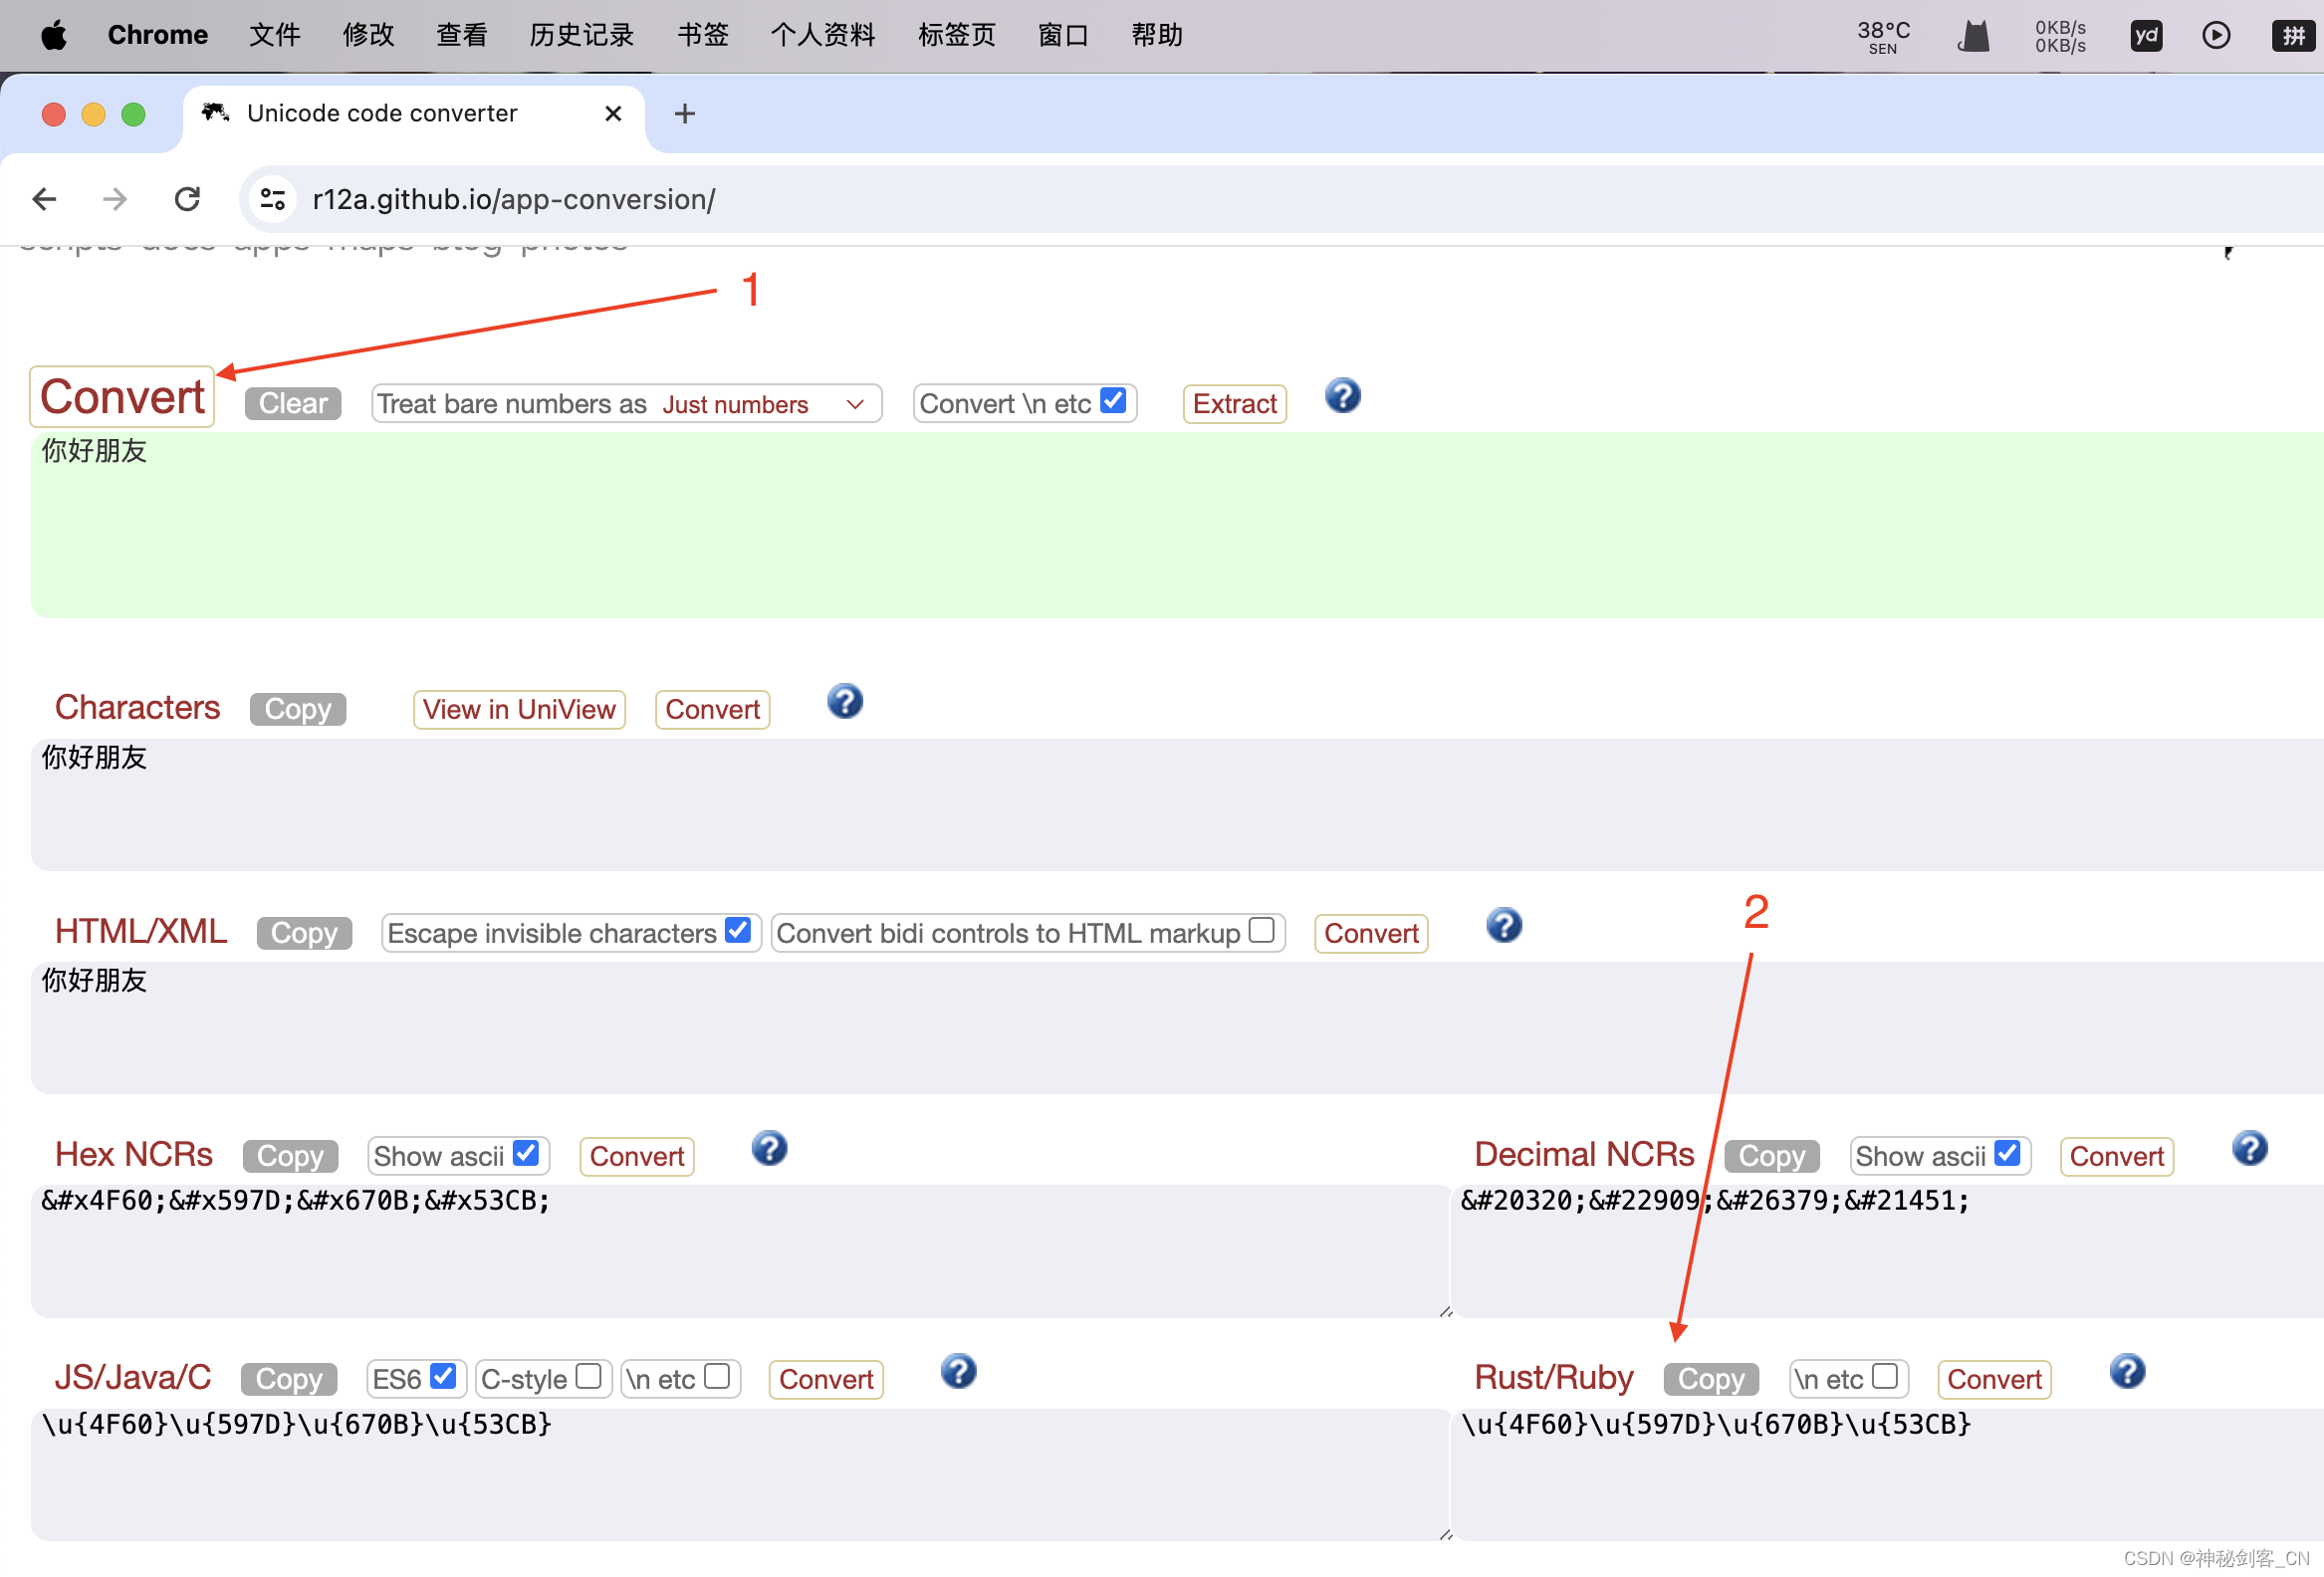
Task: Toggle the Convert \n etc checkbox
Action: click(x=1114, y=401)
